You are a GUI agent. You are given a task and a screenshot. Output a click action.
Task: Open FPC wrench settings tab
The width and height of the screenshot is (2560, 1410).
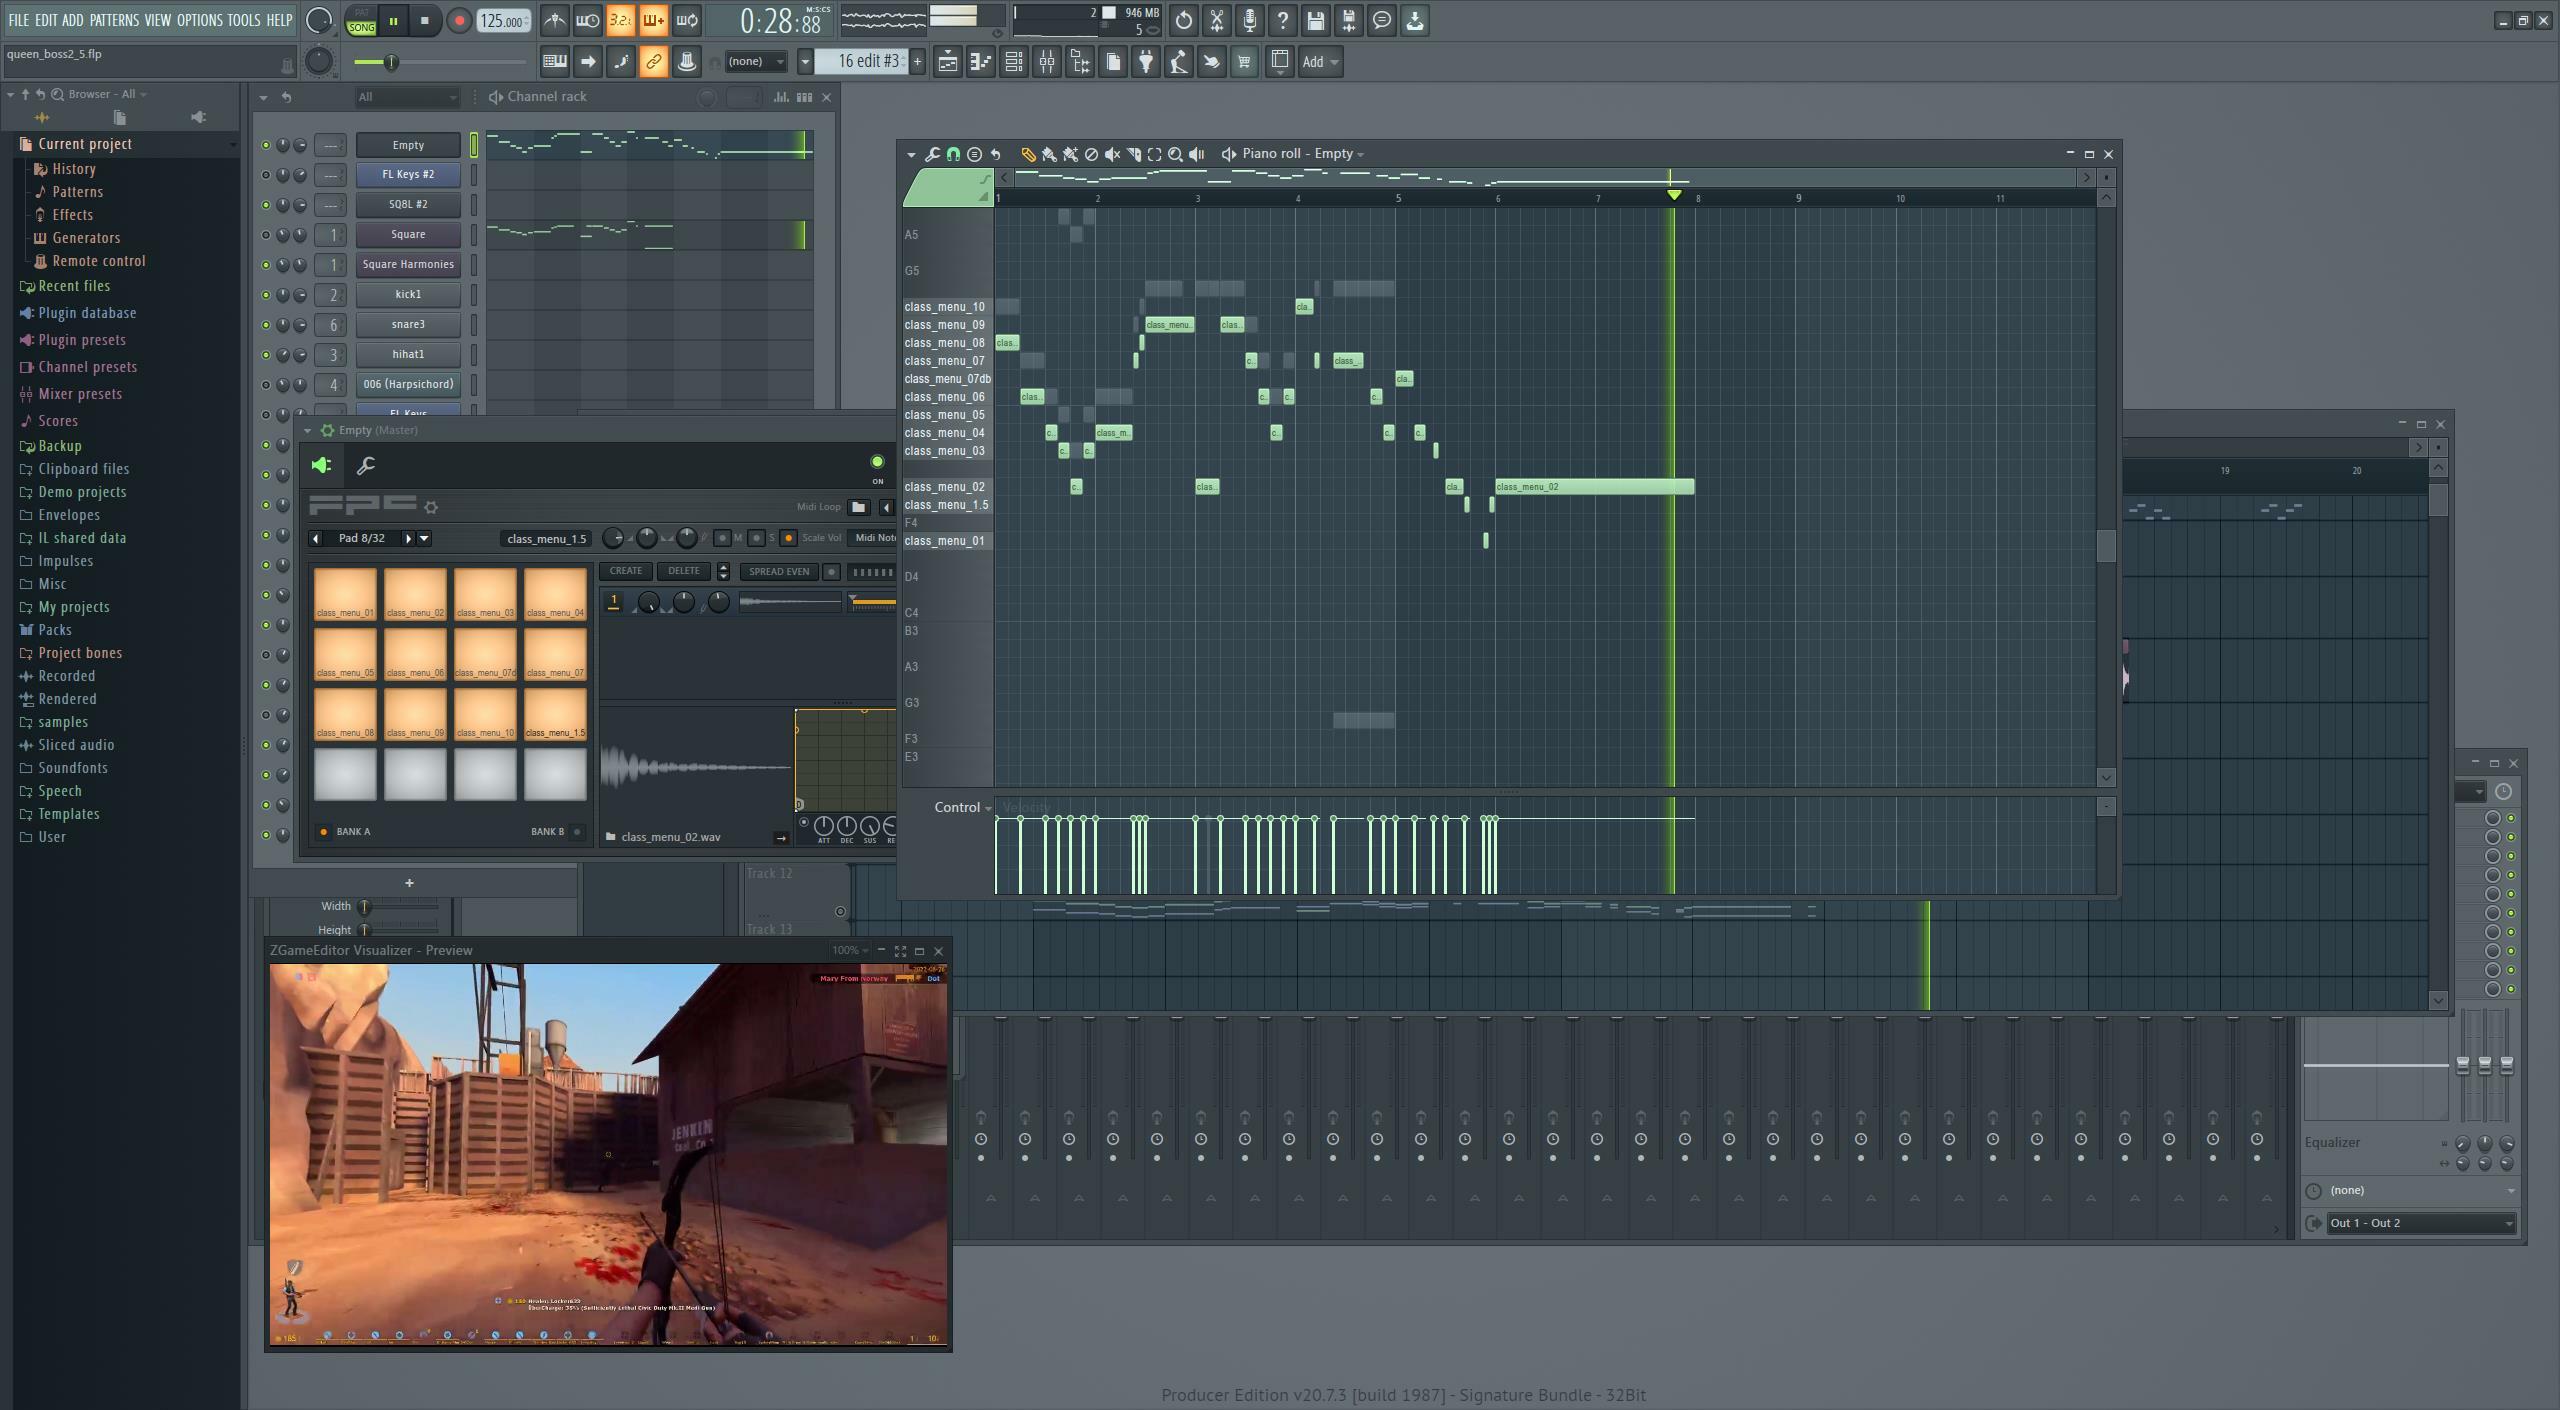[366, 465]
